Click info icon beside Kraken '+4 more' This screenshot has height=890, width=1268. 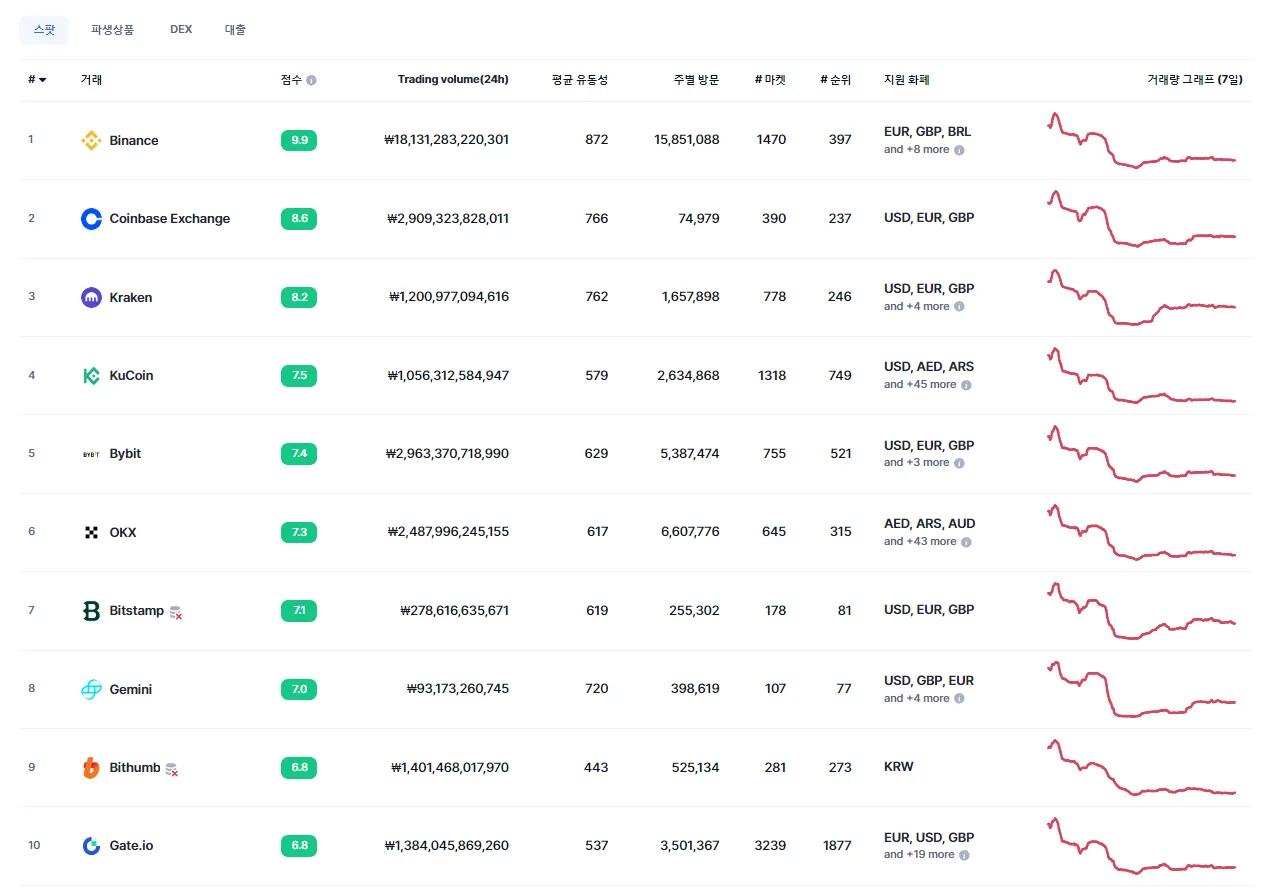coord(959,307)
